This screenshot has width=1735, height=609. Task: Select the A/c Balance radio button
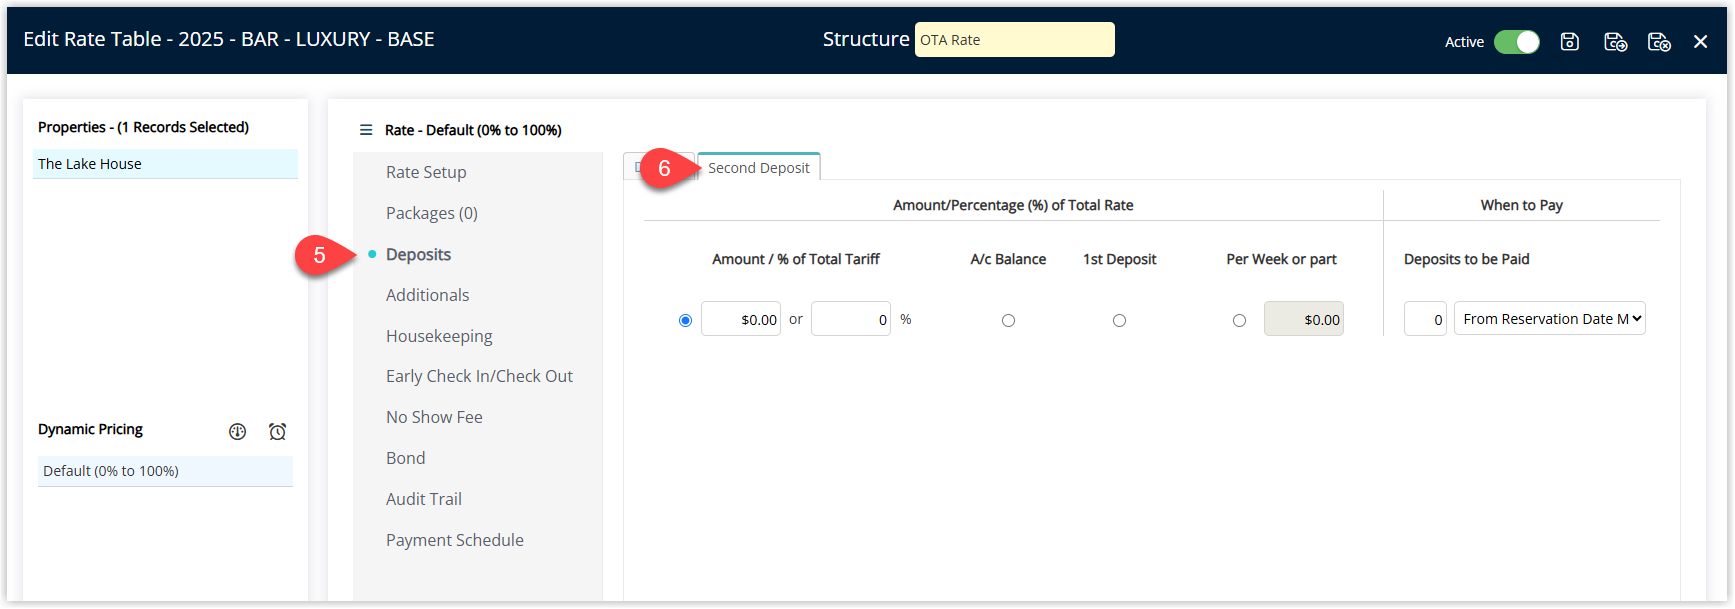pyautogui.click(x=1008, y=320)
